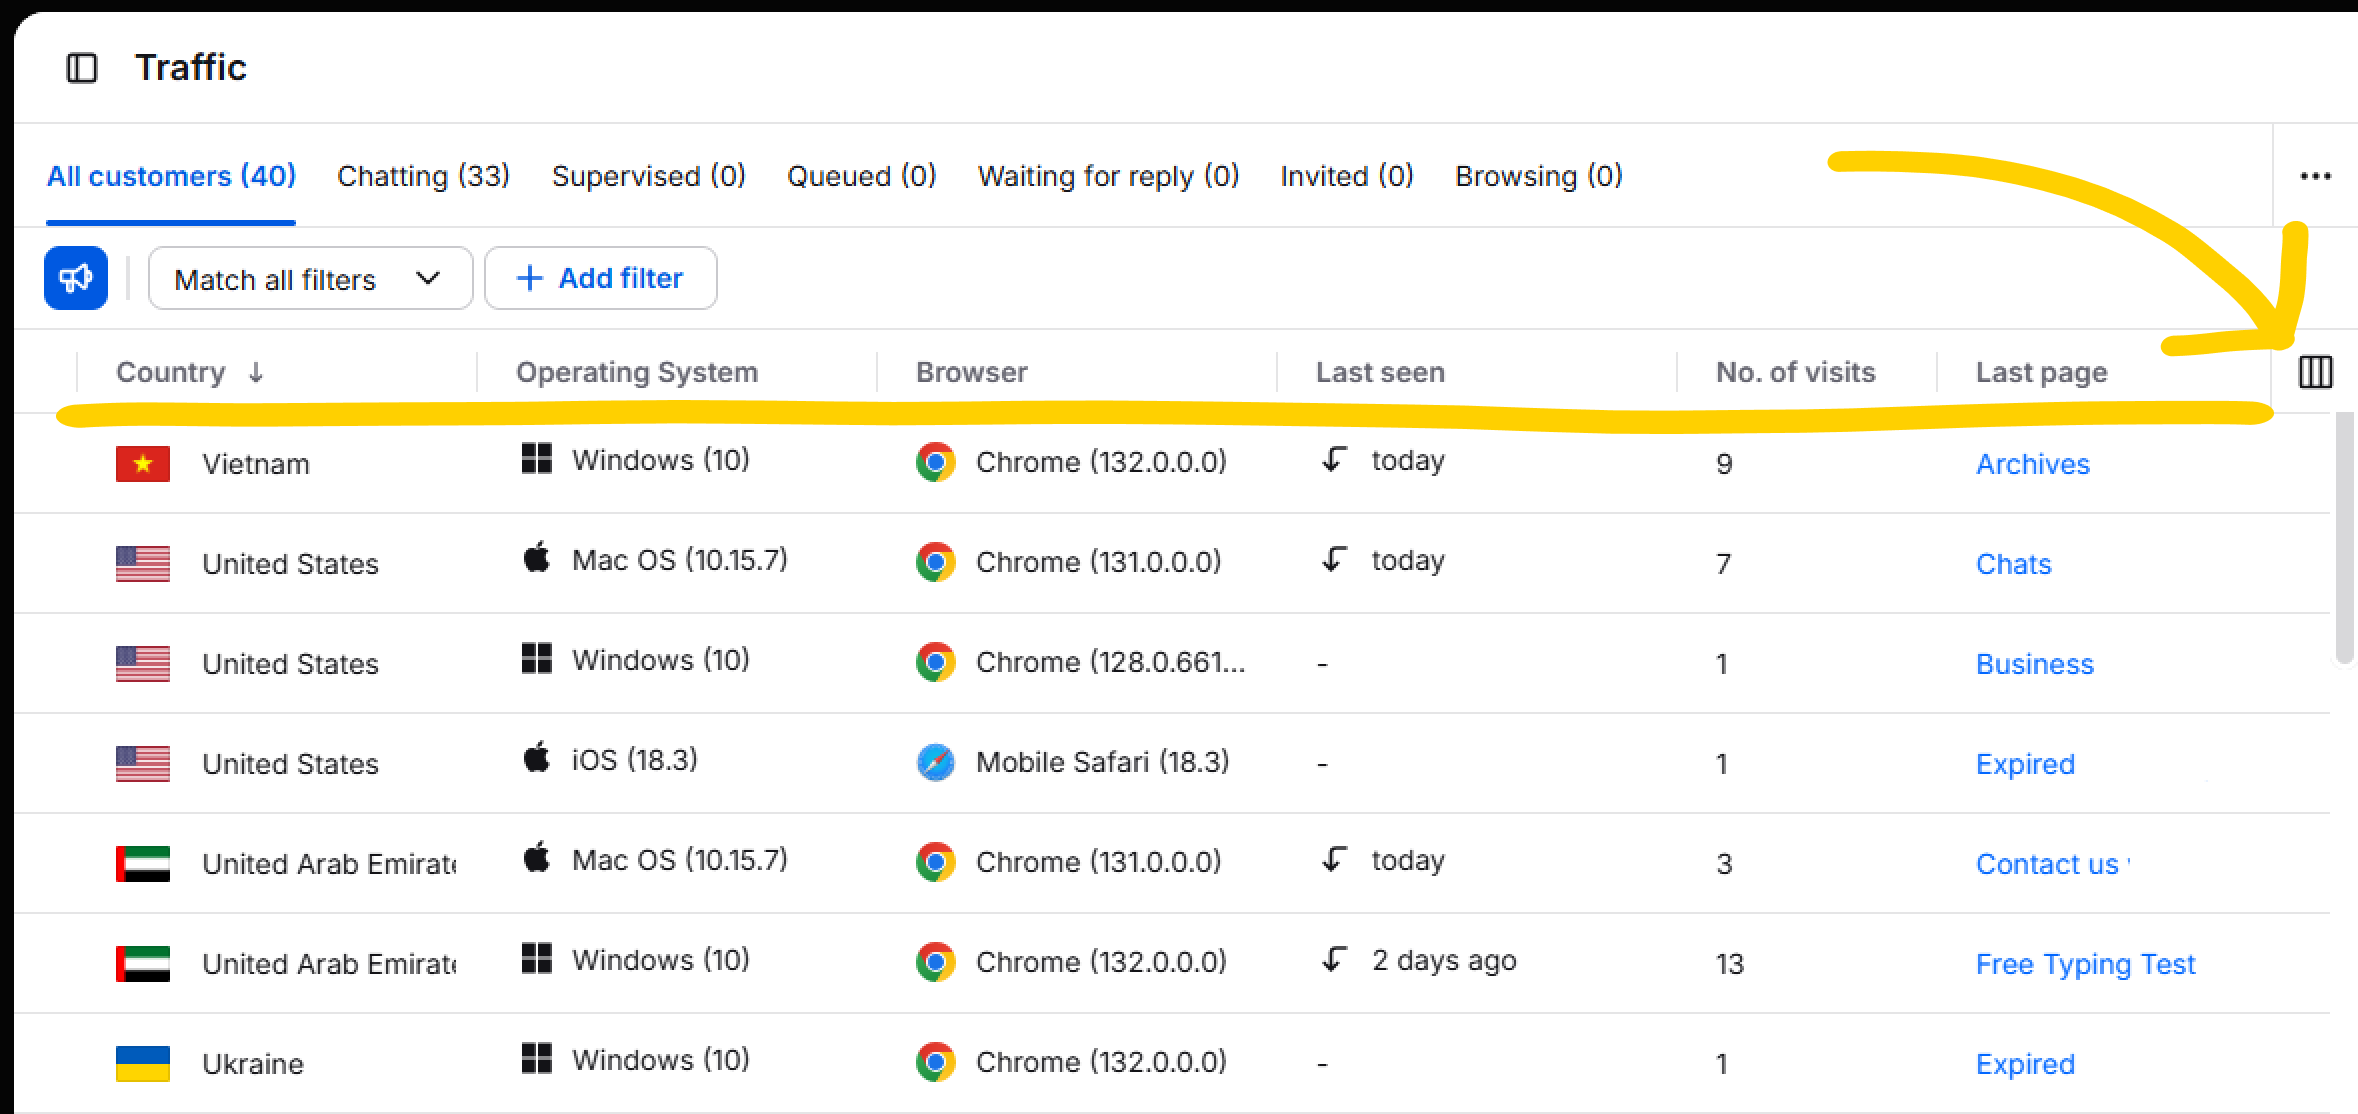The width and height of the screenshot is (2358, 1114).
Task: Click the Vietnam flag icon
Action: [x=142, y=463]
